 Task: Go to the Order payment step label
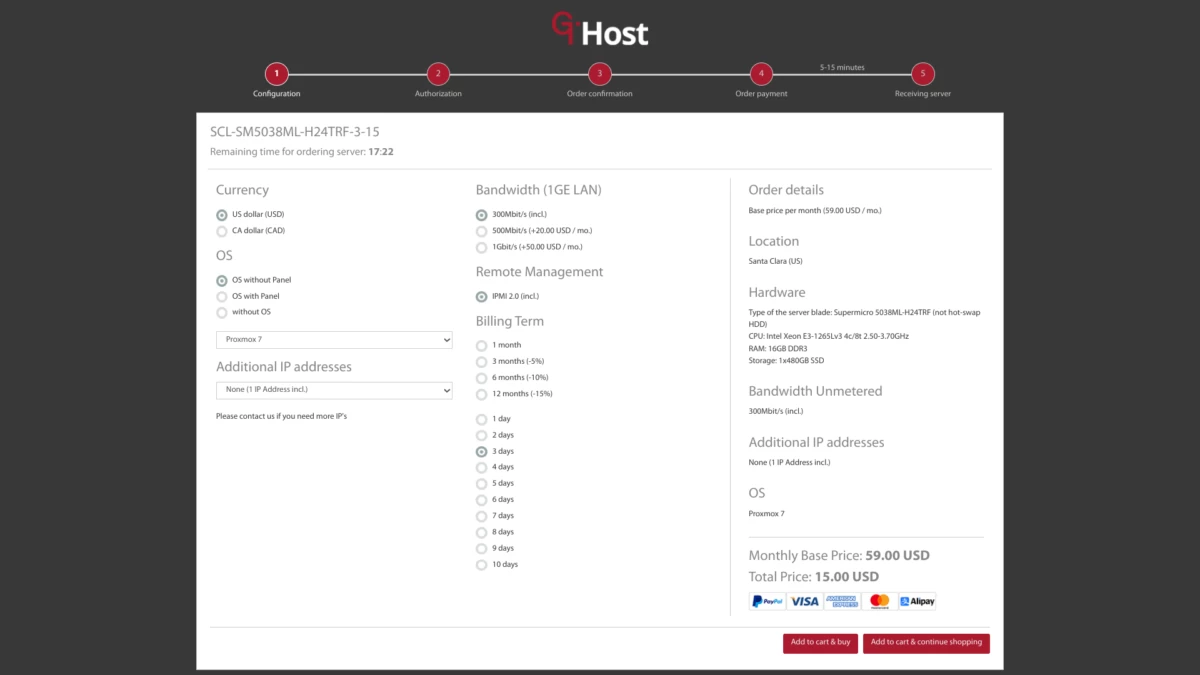pos(760,93)
